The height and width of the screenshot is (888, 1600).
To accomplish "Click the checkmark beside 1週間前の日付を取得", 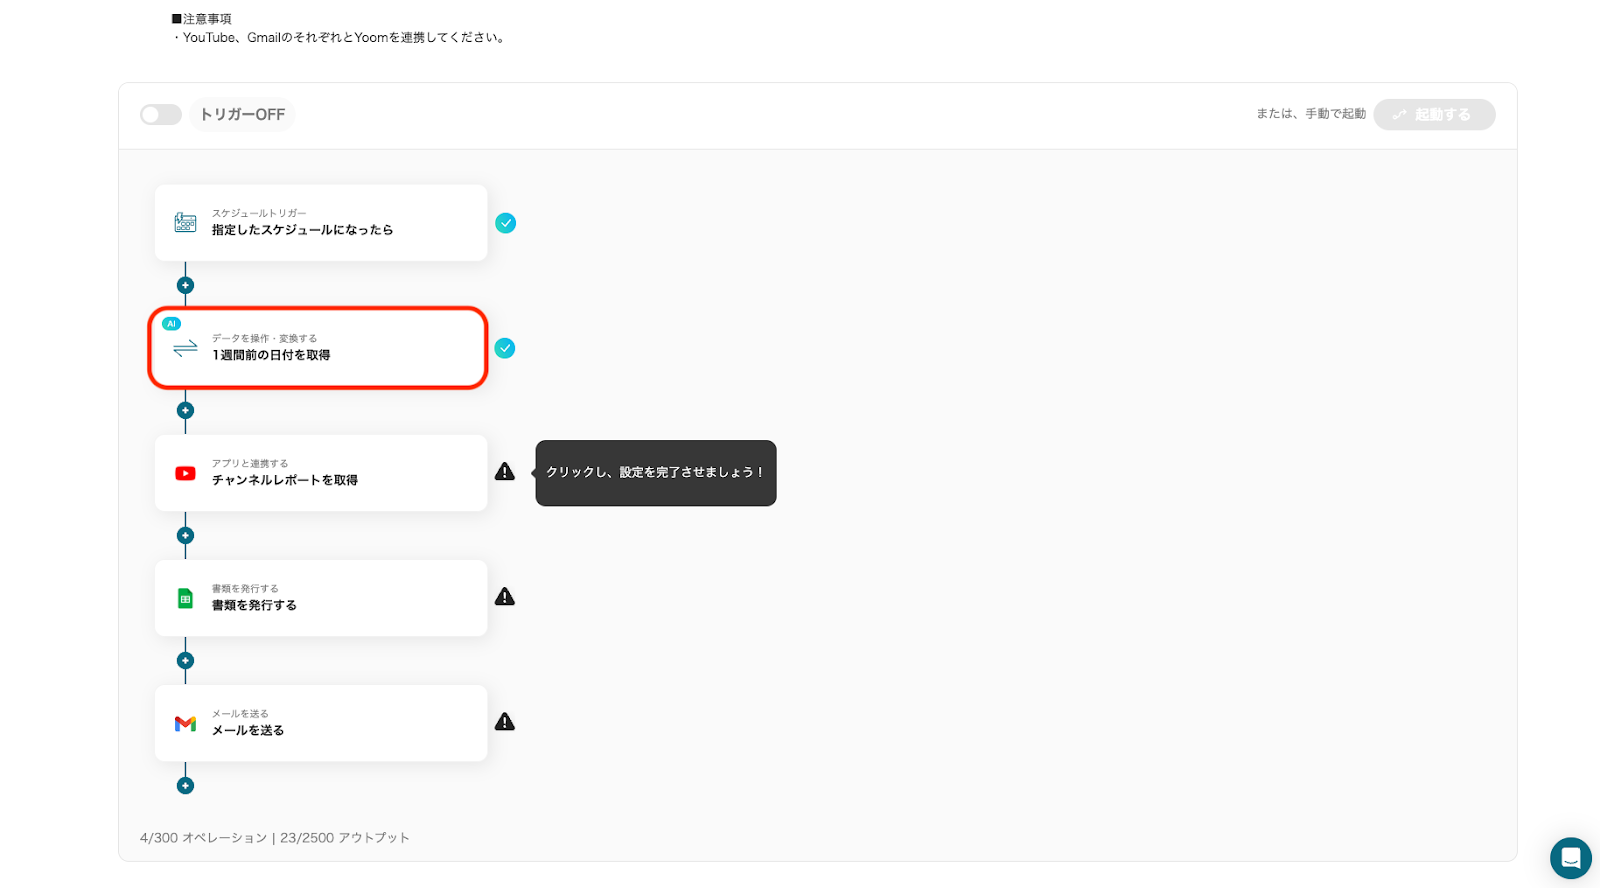I will point(506,348).
